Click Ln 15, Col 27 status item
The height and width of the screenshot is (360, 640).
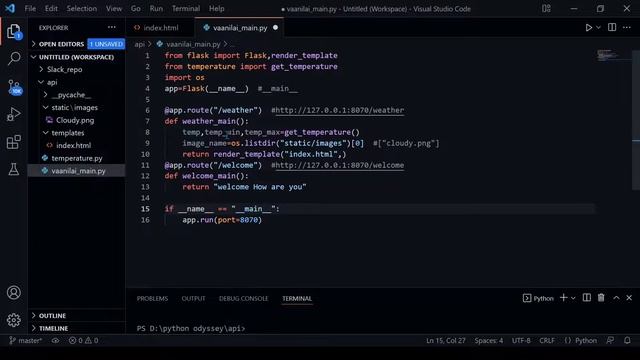(x=446, y=340)
